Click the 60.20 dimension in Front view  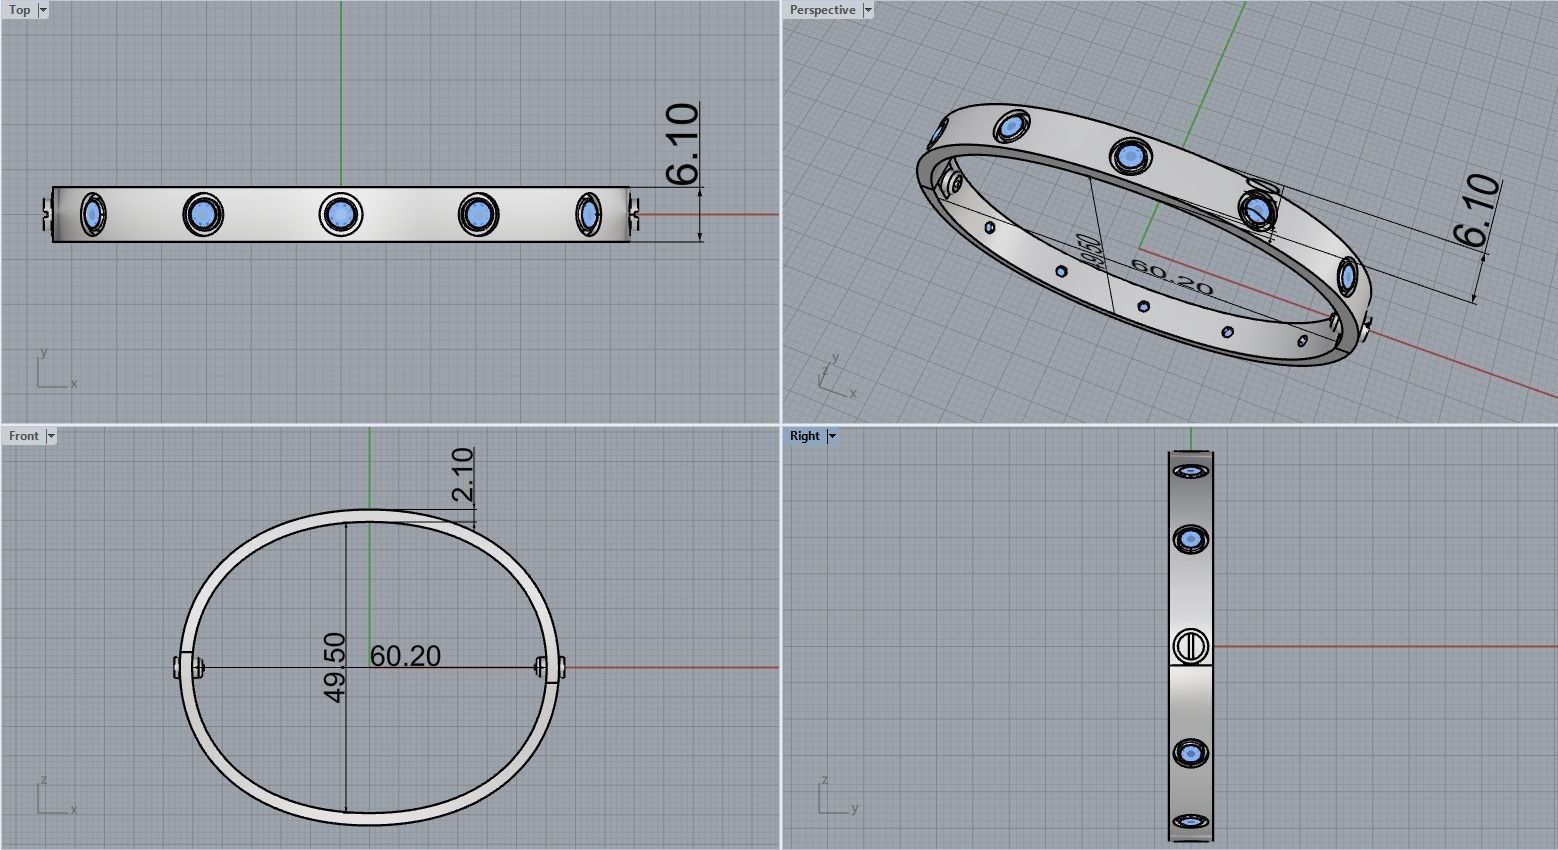[405, 656]
